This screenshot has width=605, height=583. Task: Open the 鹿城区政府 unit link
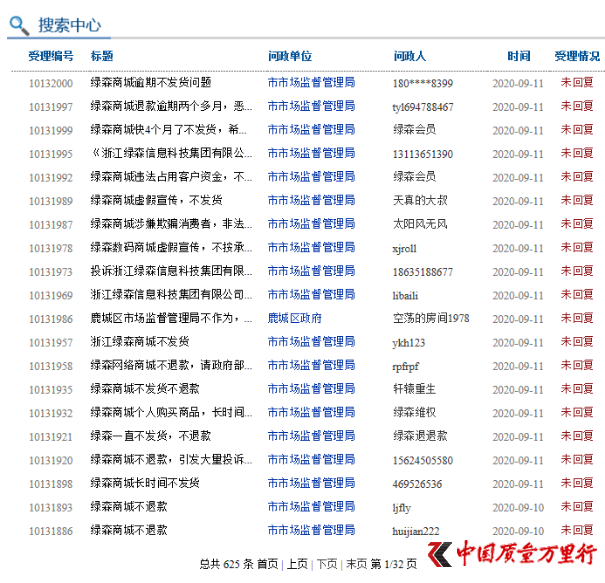click(295, 318)
